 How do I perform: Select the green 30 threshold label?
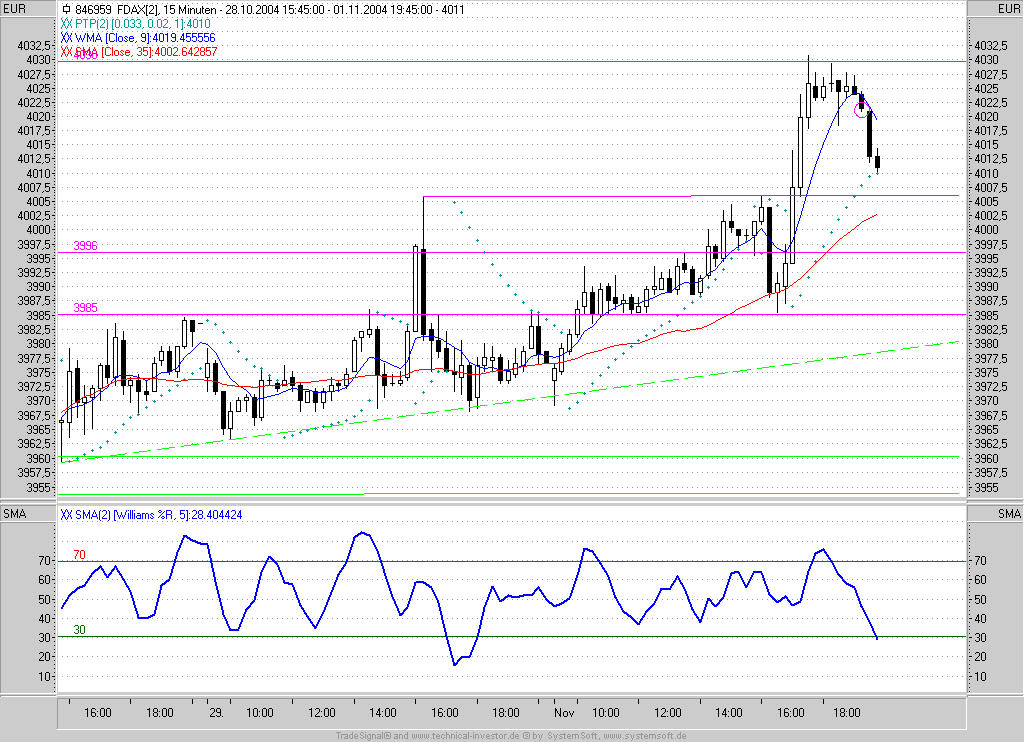[x=79, y=630]
